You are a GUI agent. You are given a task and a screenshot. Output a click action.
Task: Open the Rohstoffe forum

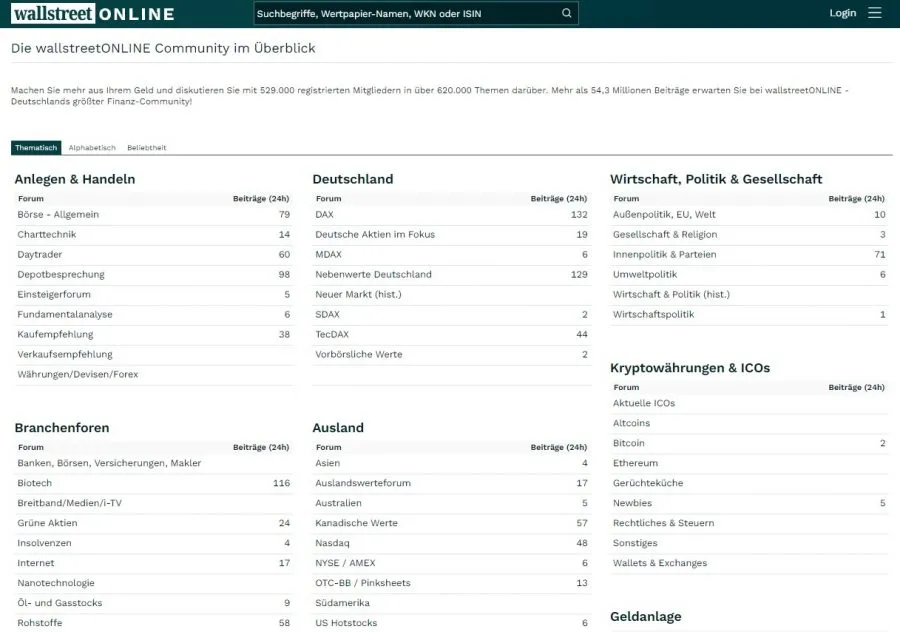point(40,623)
